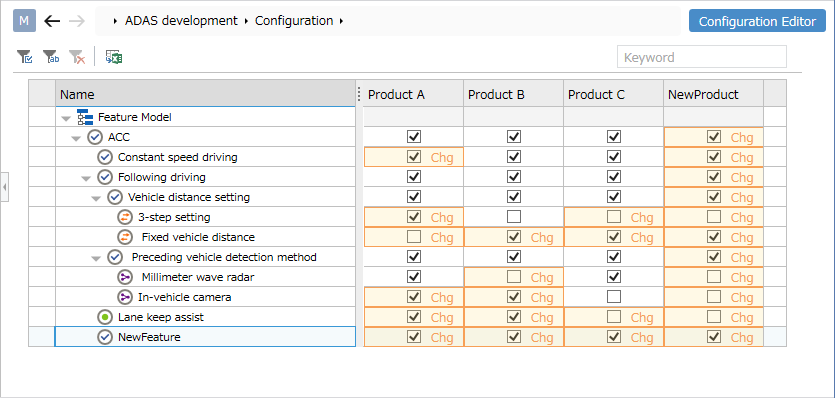Toggle Constant speed driving for Product A

coord(414,157)
